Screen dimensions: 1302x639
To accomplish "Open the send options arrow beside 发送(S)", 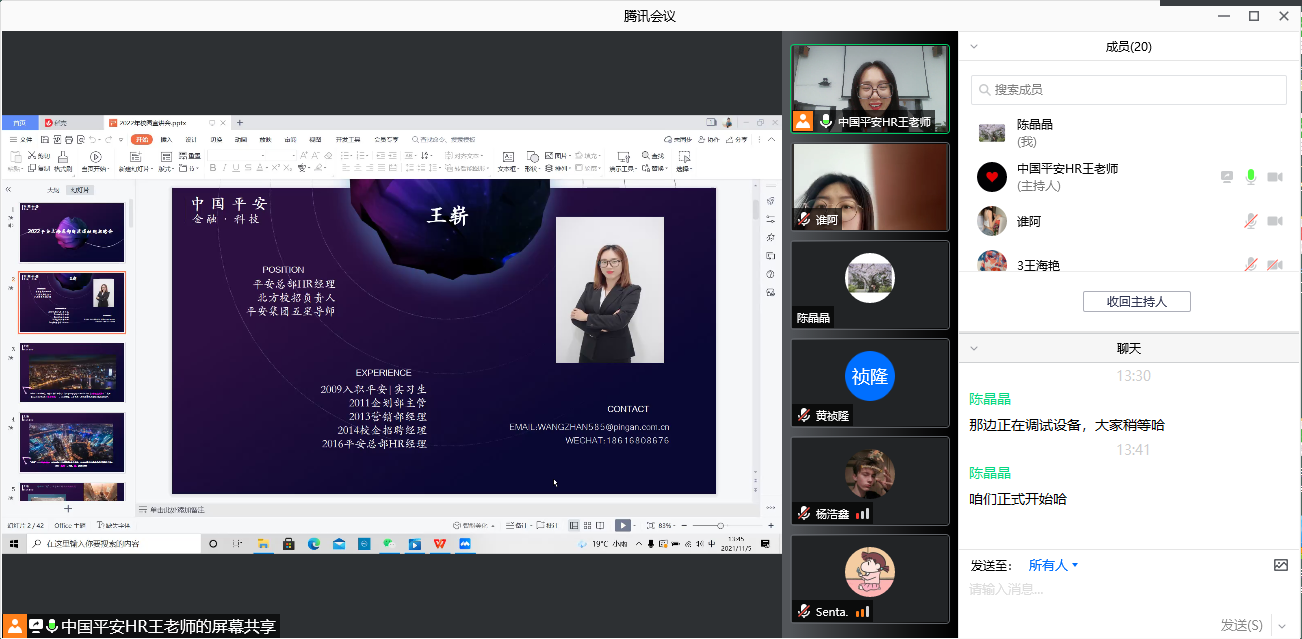I will 1281,625.
